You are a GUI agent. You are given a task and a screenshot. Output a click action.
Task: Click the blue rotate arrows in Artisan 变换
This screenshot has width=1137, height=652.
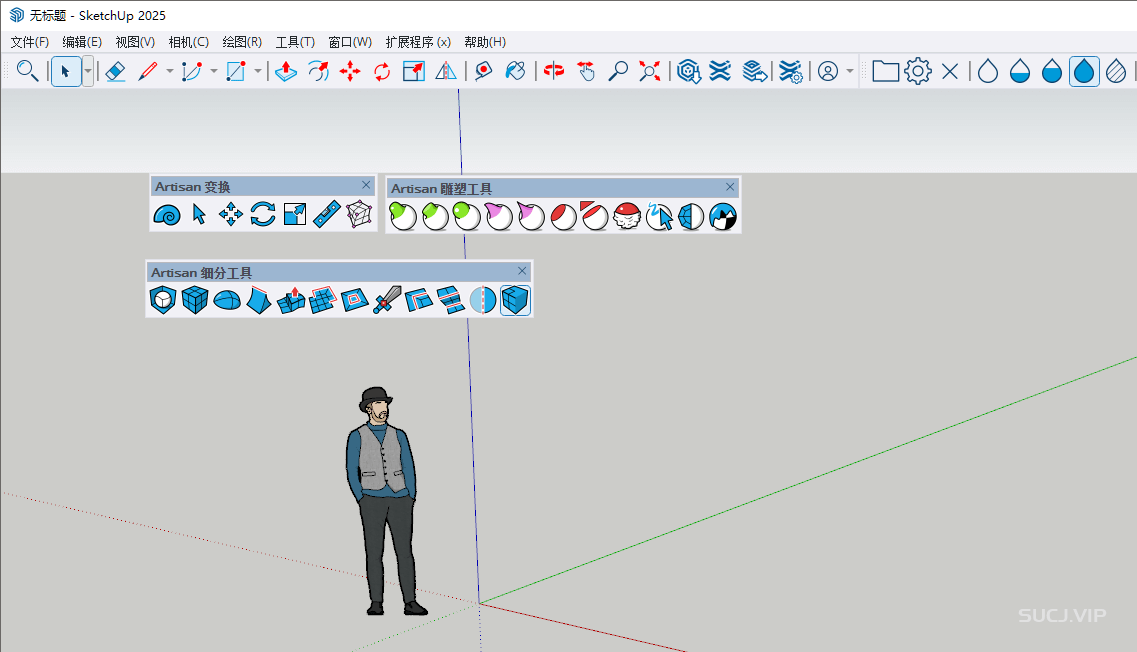click(x=262, y=215)
